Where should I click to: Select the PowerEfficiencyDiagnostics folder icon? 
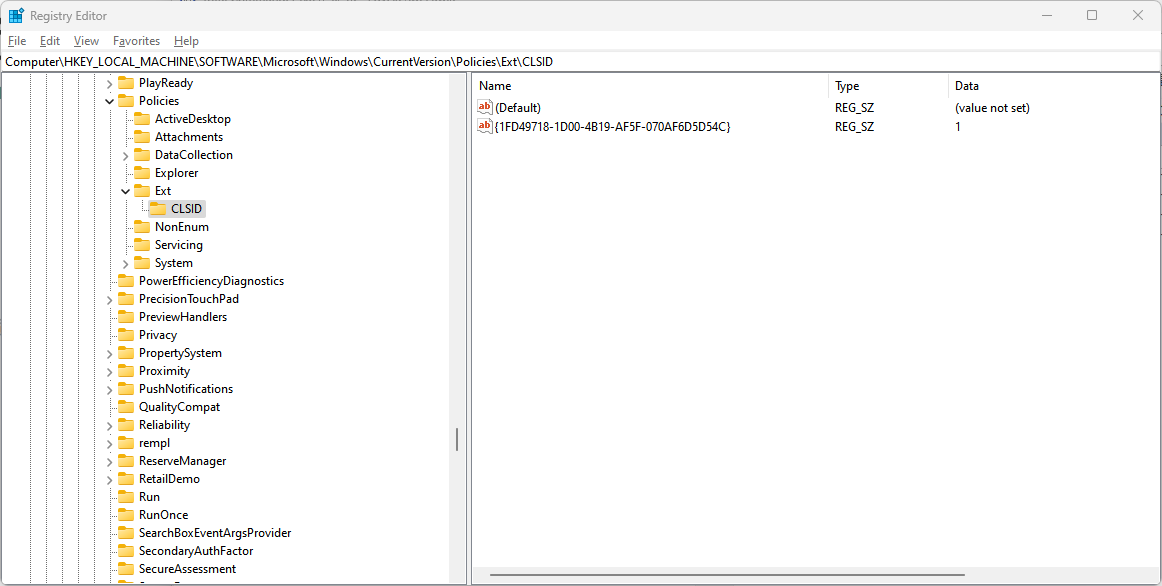(126, 281)
